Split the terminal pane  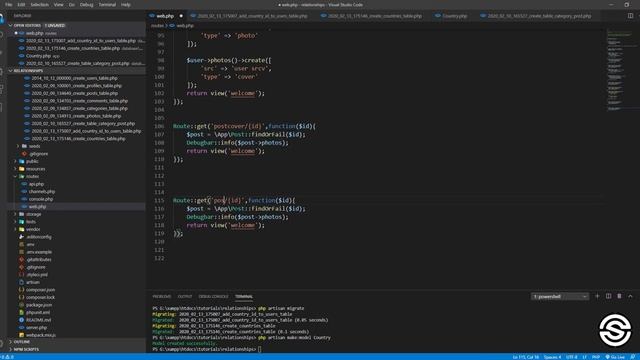coord(608,296)
